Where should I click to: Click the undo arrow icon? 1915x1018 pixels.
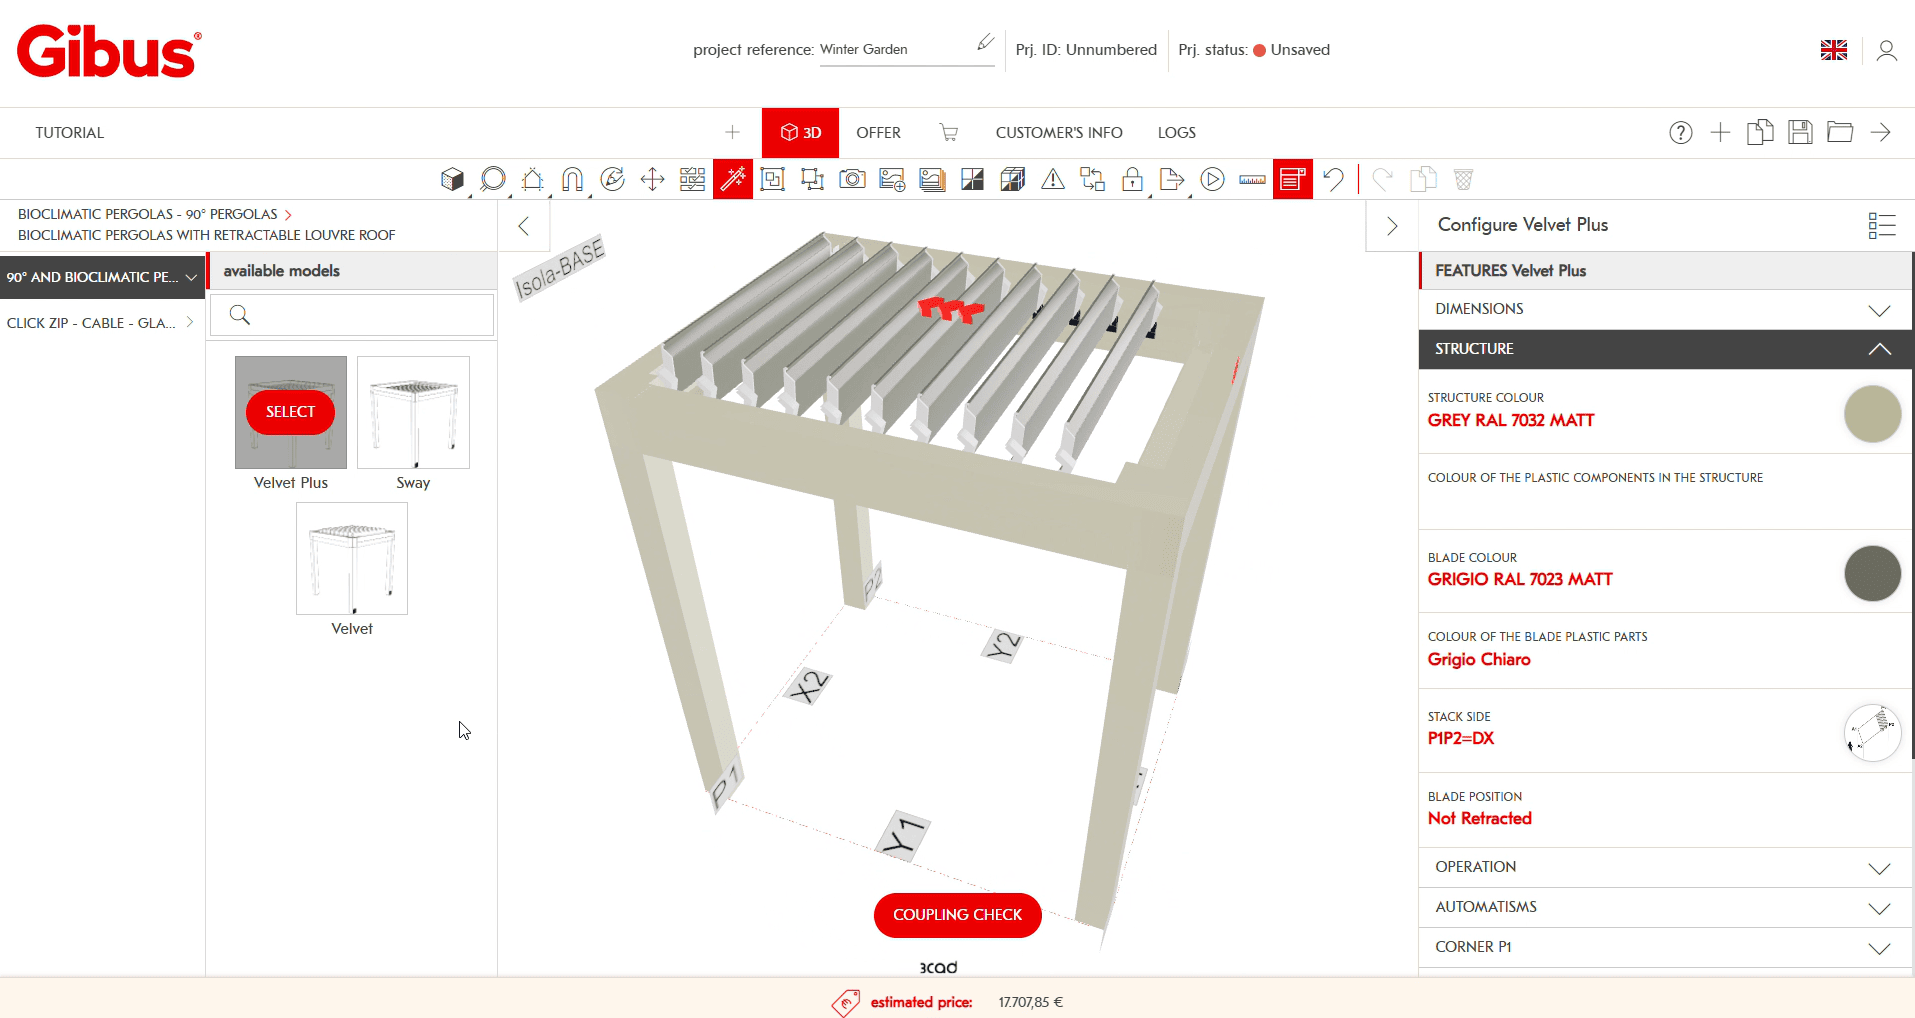click(x=1333, y=180)
